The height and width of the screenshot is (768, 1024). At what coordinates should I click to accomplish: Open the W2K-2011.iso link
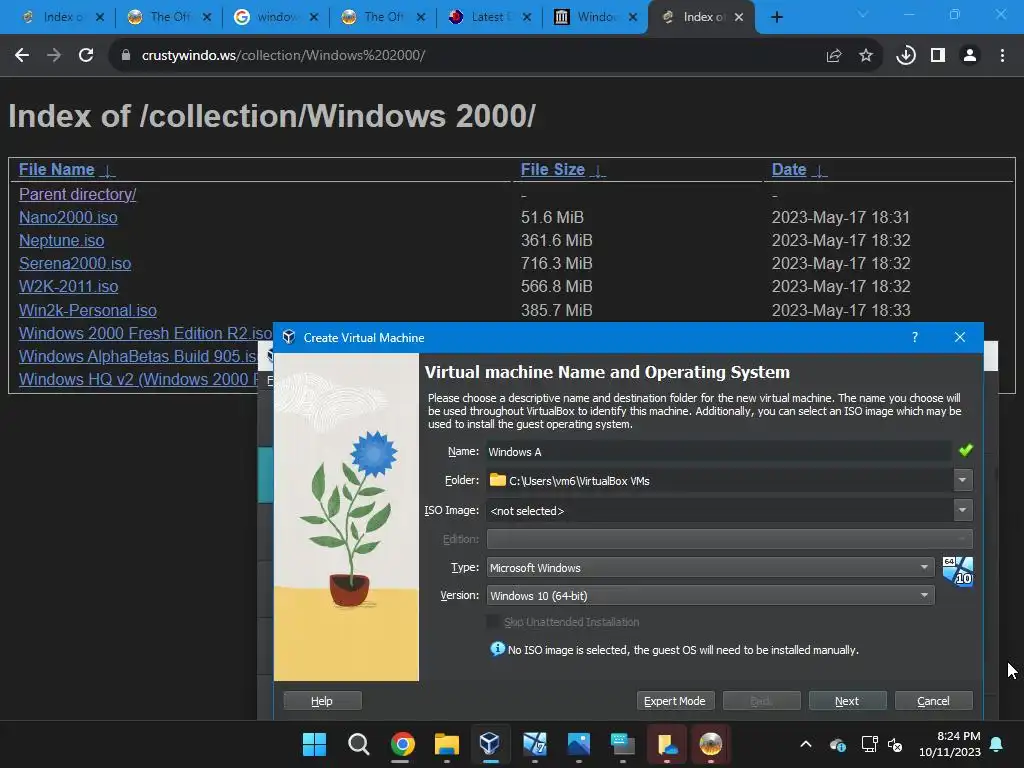pos(69,286)
